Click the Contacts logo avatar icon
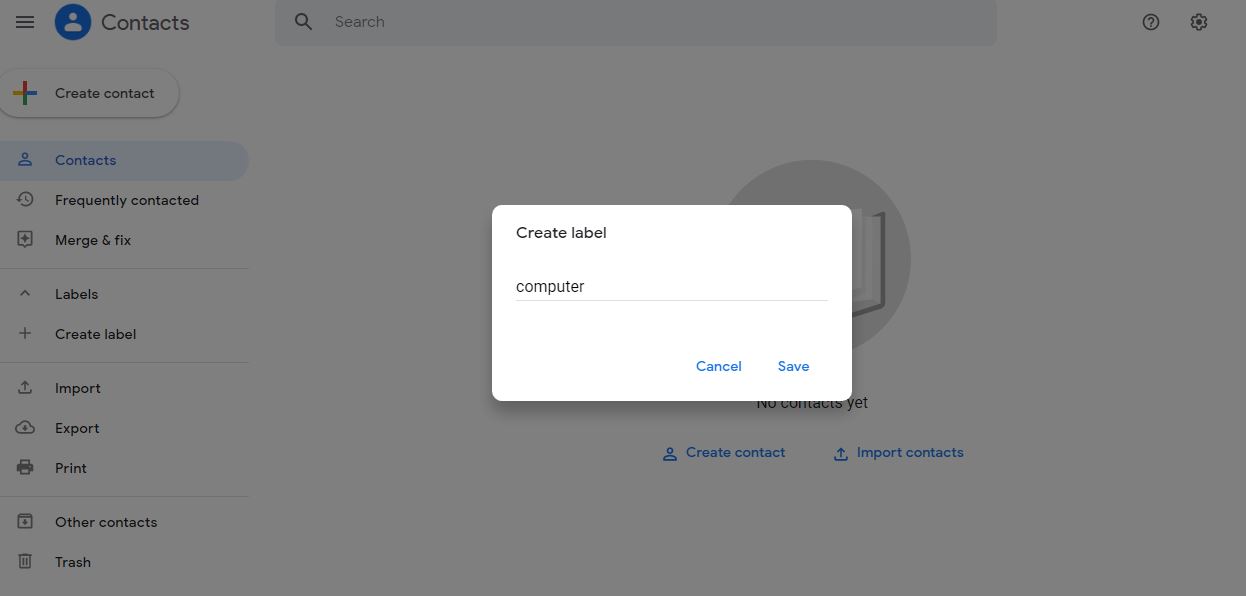The image size is (1246, 596). pyautogui.click(x=73, y=22)
